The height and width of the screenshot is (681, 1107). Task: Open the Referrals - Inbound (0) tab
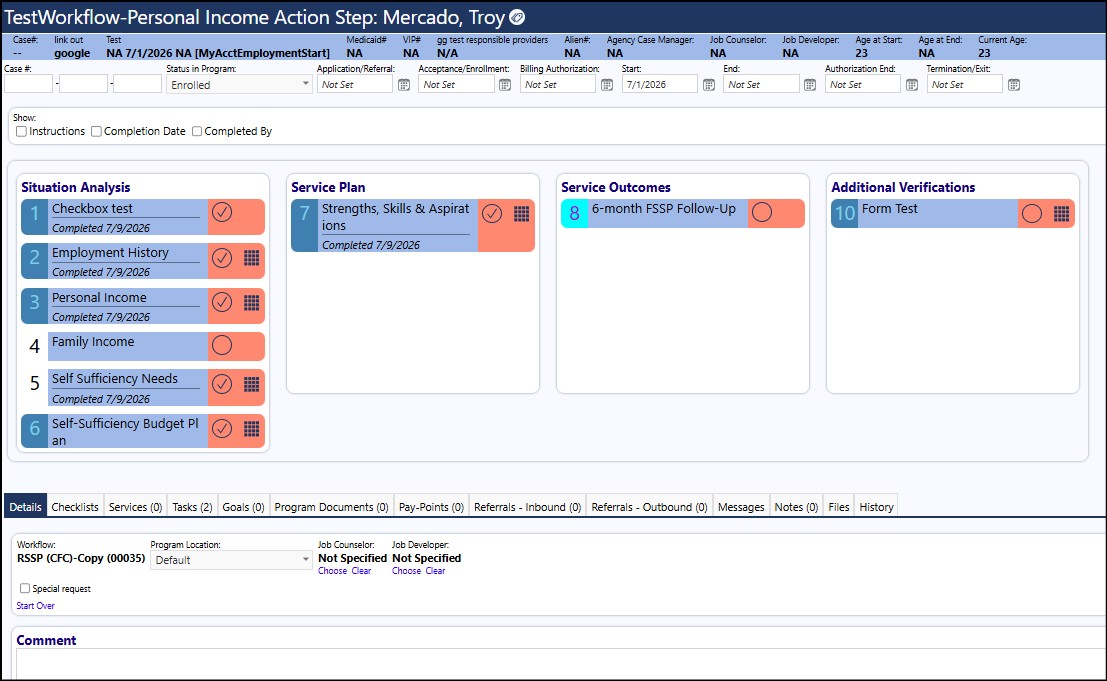527,507
